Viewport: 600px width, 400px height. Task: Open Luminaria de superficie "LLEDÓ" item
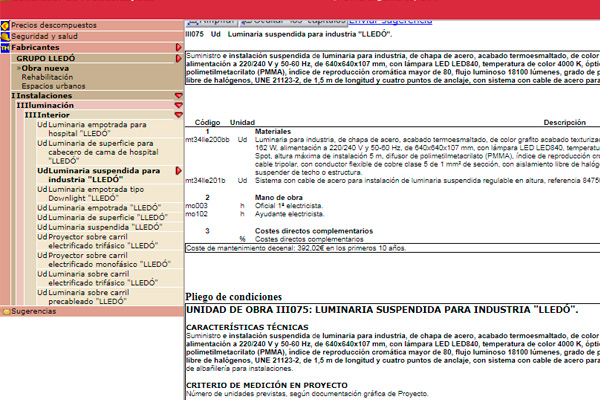coord(108,217)
